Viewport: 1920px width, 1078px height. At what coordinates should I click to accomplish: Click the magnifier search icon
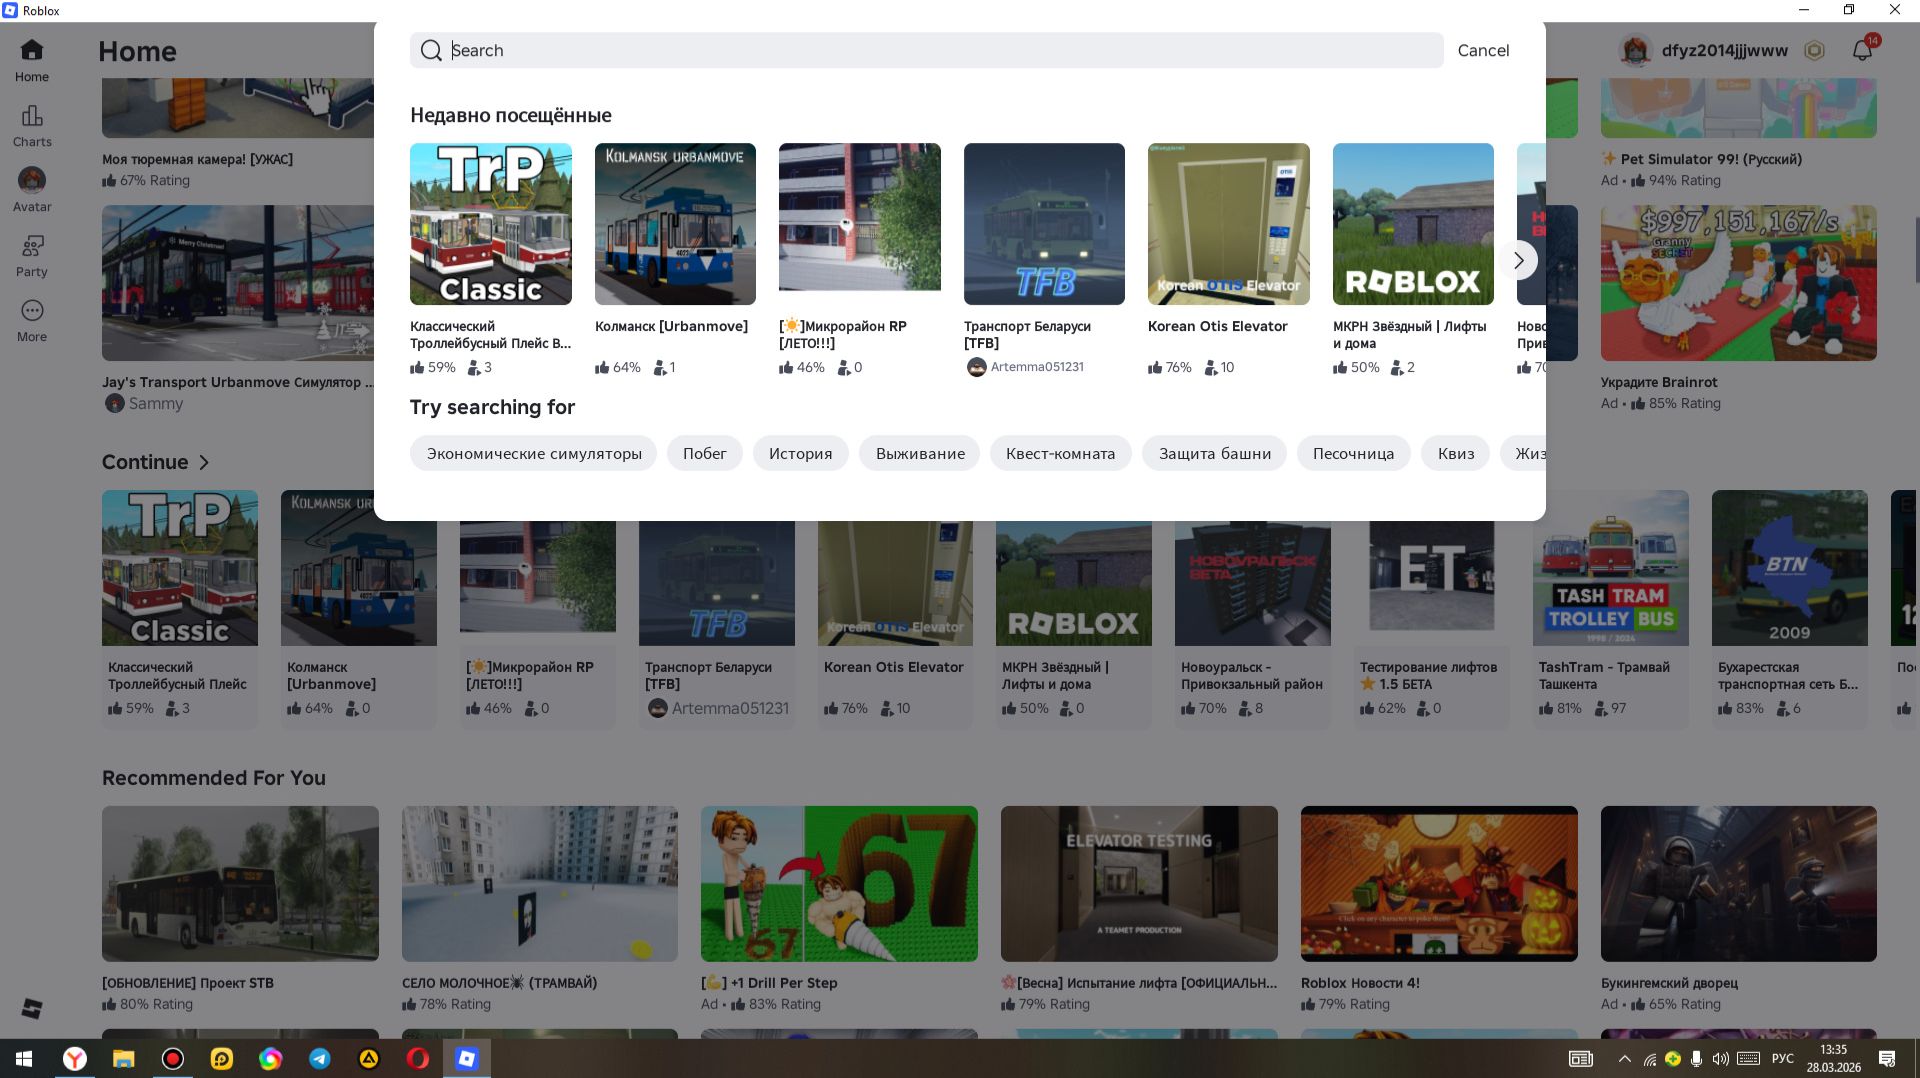431,50
